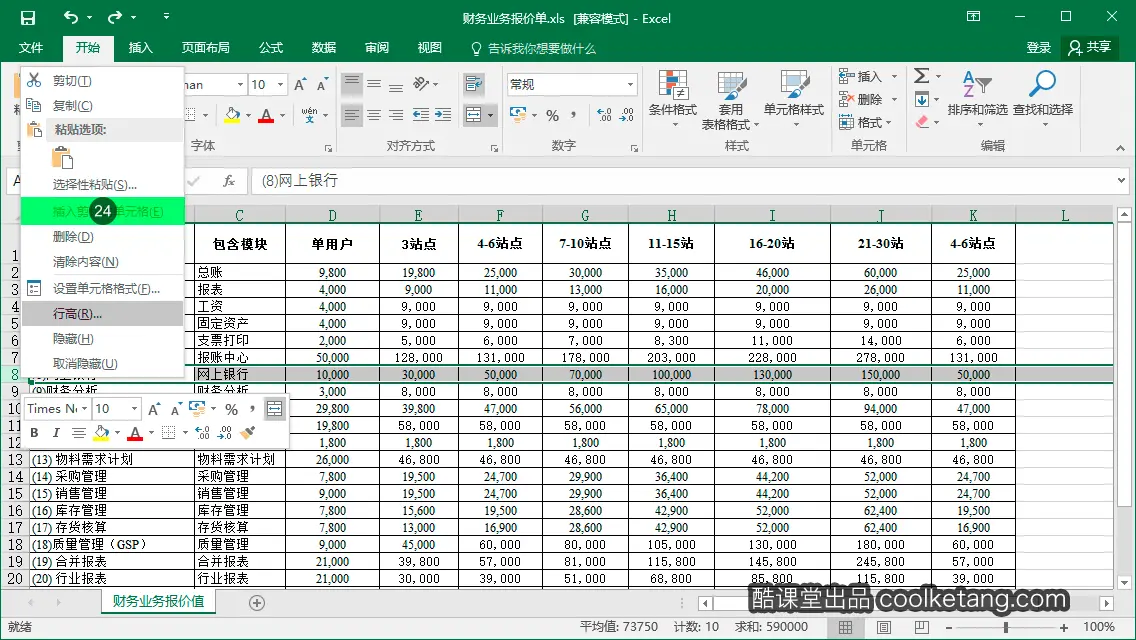
Task: Click the orientation text-angle icon
Action: pos(422,84)
